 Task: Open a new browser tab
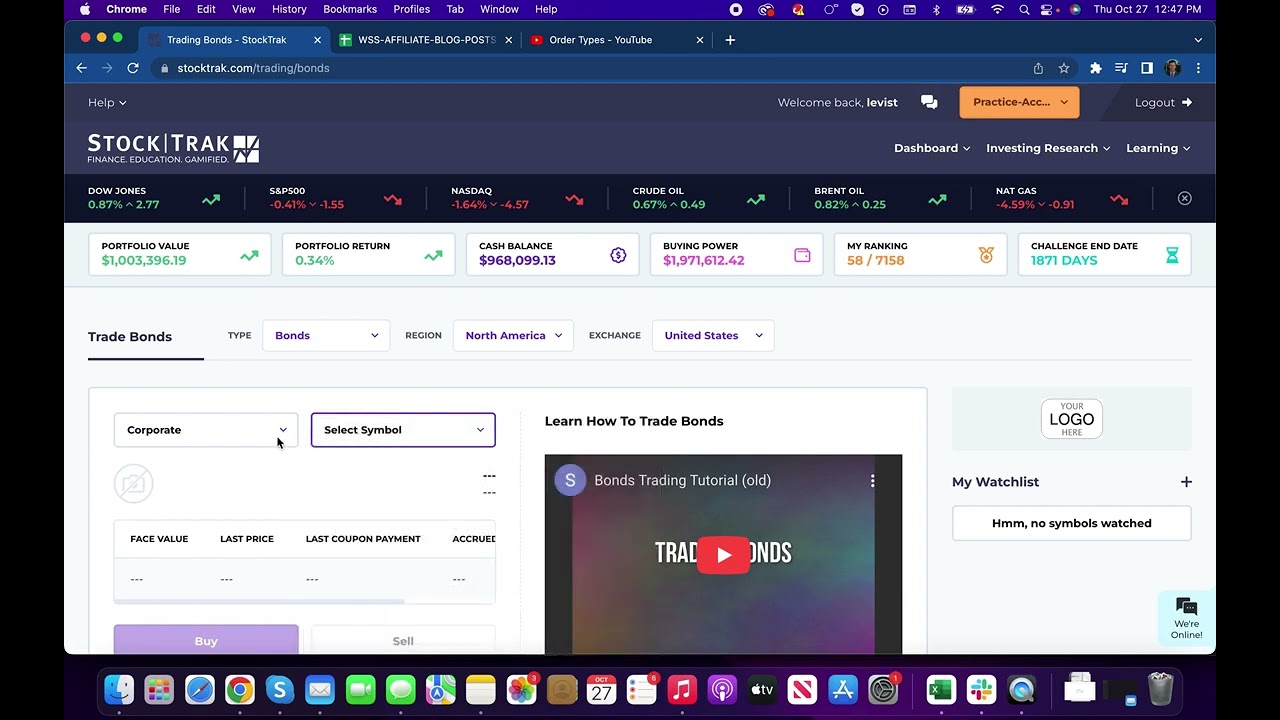pyautogui.click(x=730, y=40)
